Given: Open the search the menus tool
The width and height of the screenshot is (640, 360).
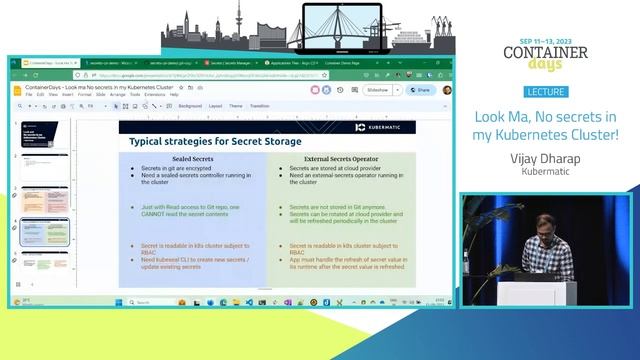Looking at the screenshot, I should click(20, 106).
